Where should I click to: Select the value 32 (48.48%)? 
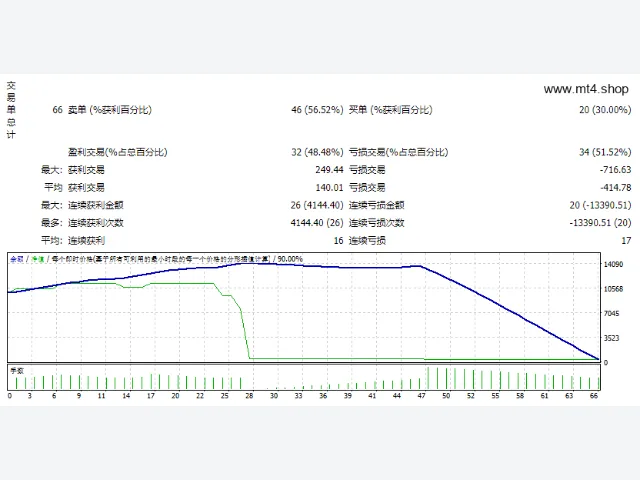click(x=317, y=152)
